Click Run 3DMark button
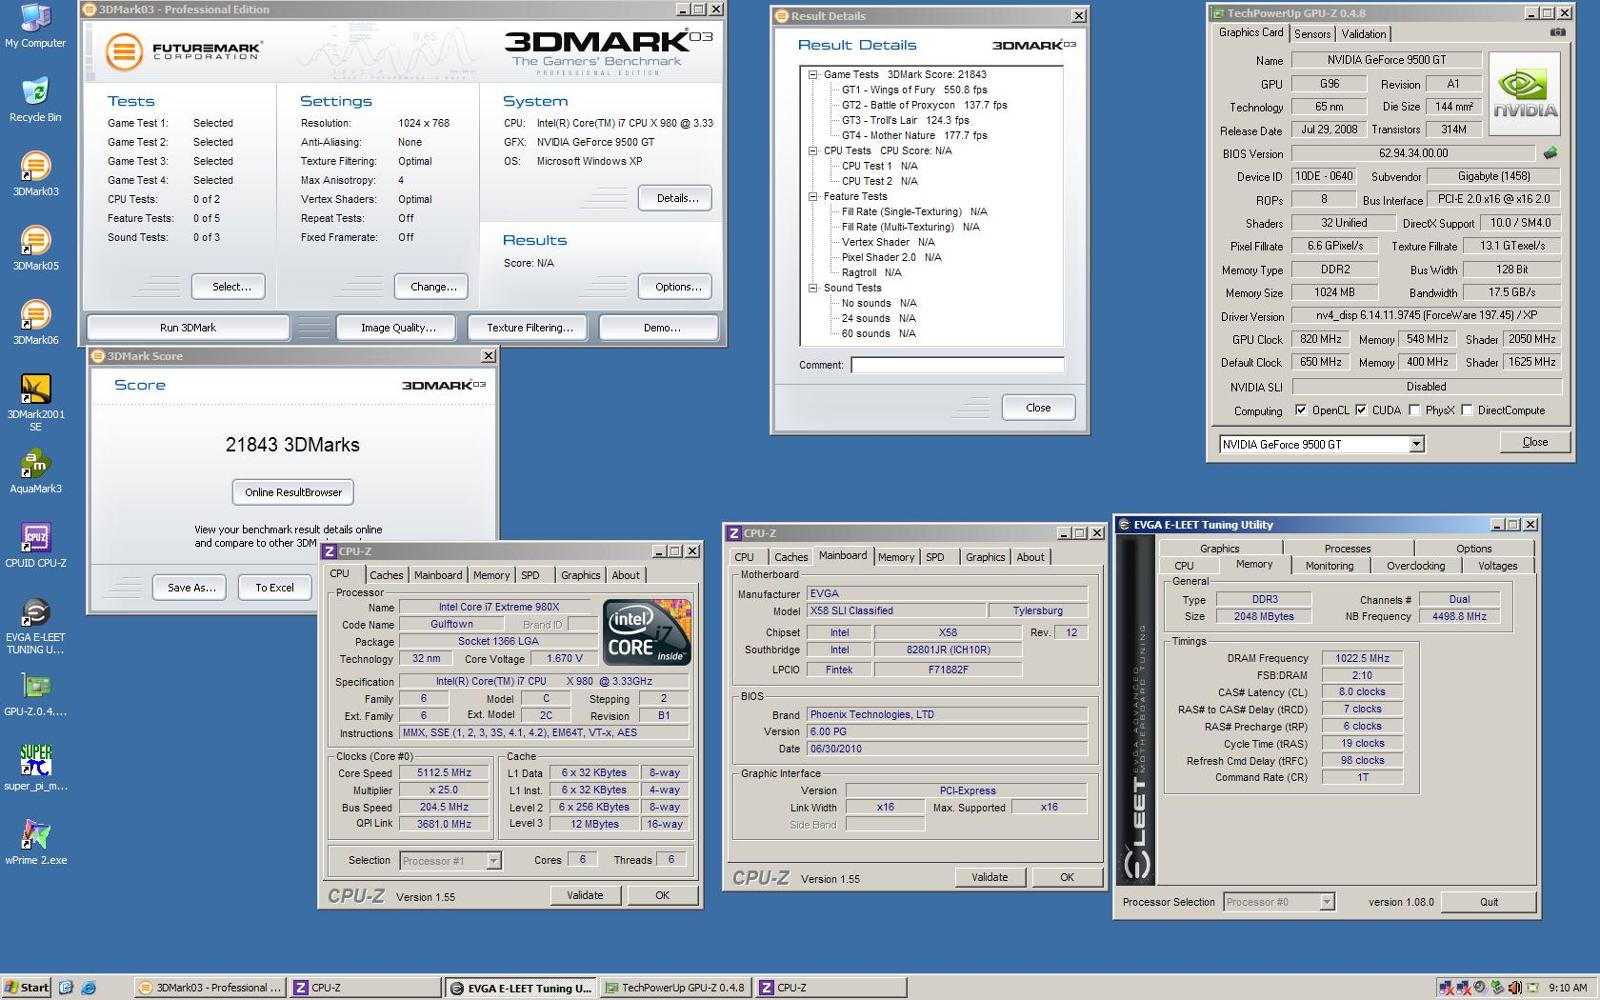 [188, 327]
